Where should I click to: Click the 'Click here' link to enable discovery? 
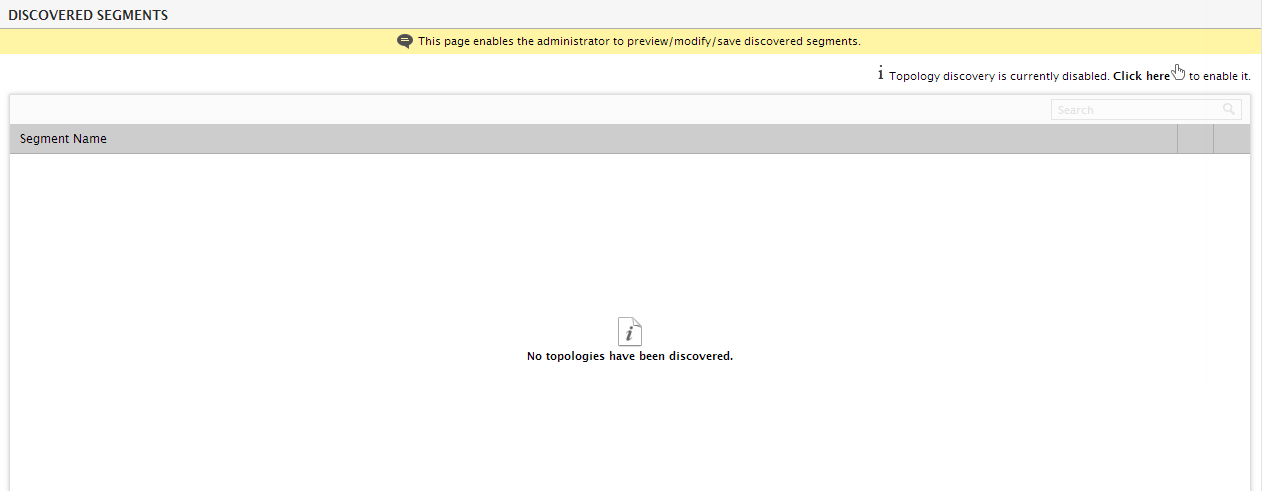1141,76
